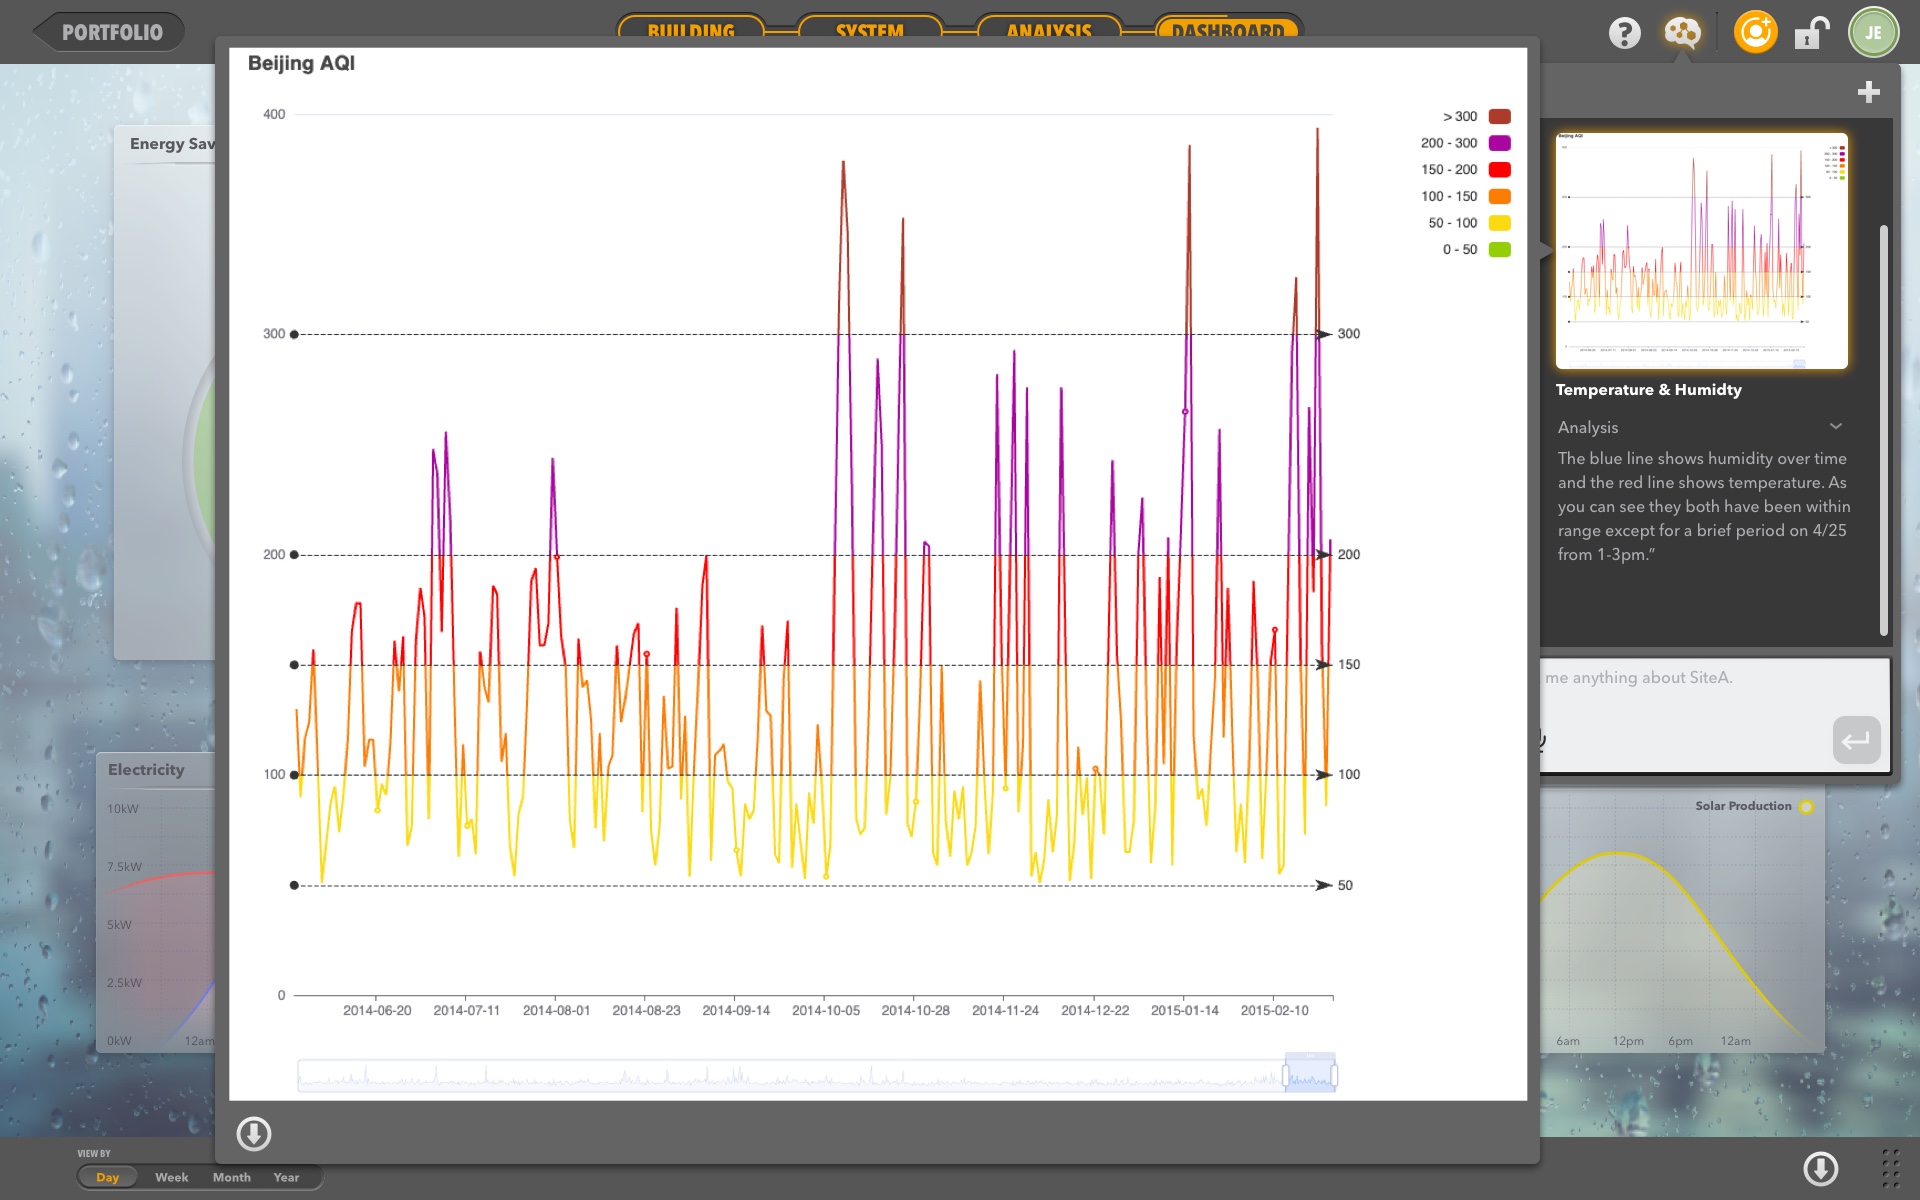Click the help question mark icon
The image size is (1920, 1200).
pos(1624,33)
